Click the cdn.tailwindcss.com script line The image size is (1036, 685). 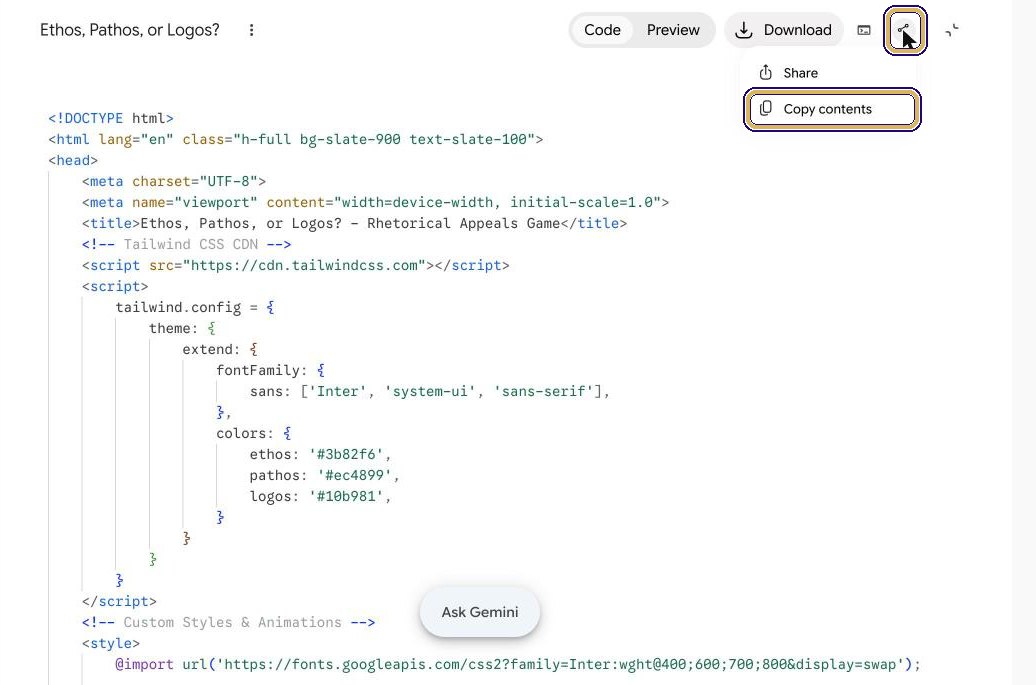[295, 266]
